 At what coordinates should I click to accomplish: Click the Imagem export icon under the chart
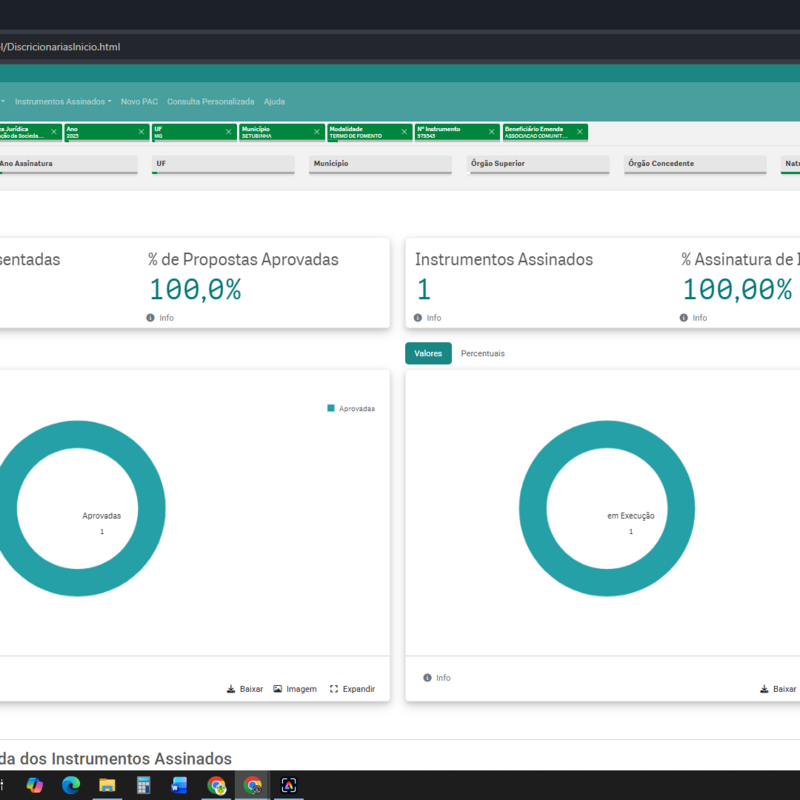(278, 689)
